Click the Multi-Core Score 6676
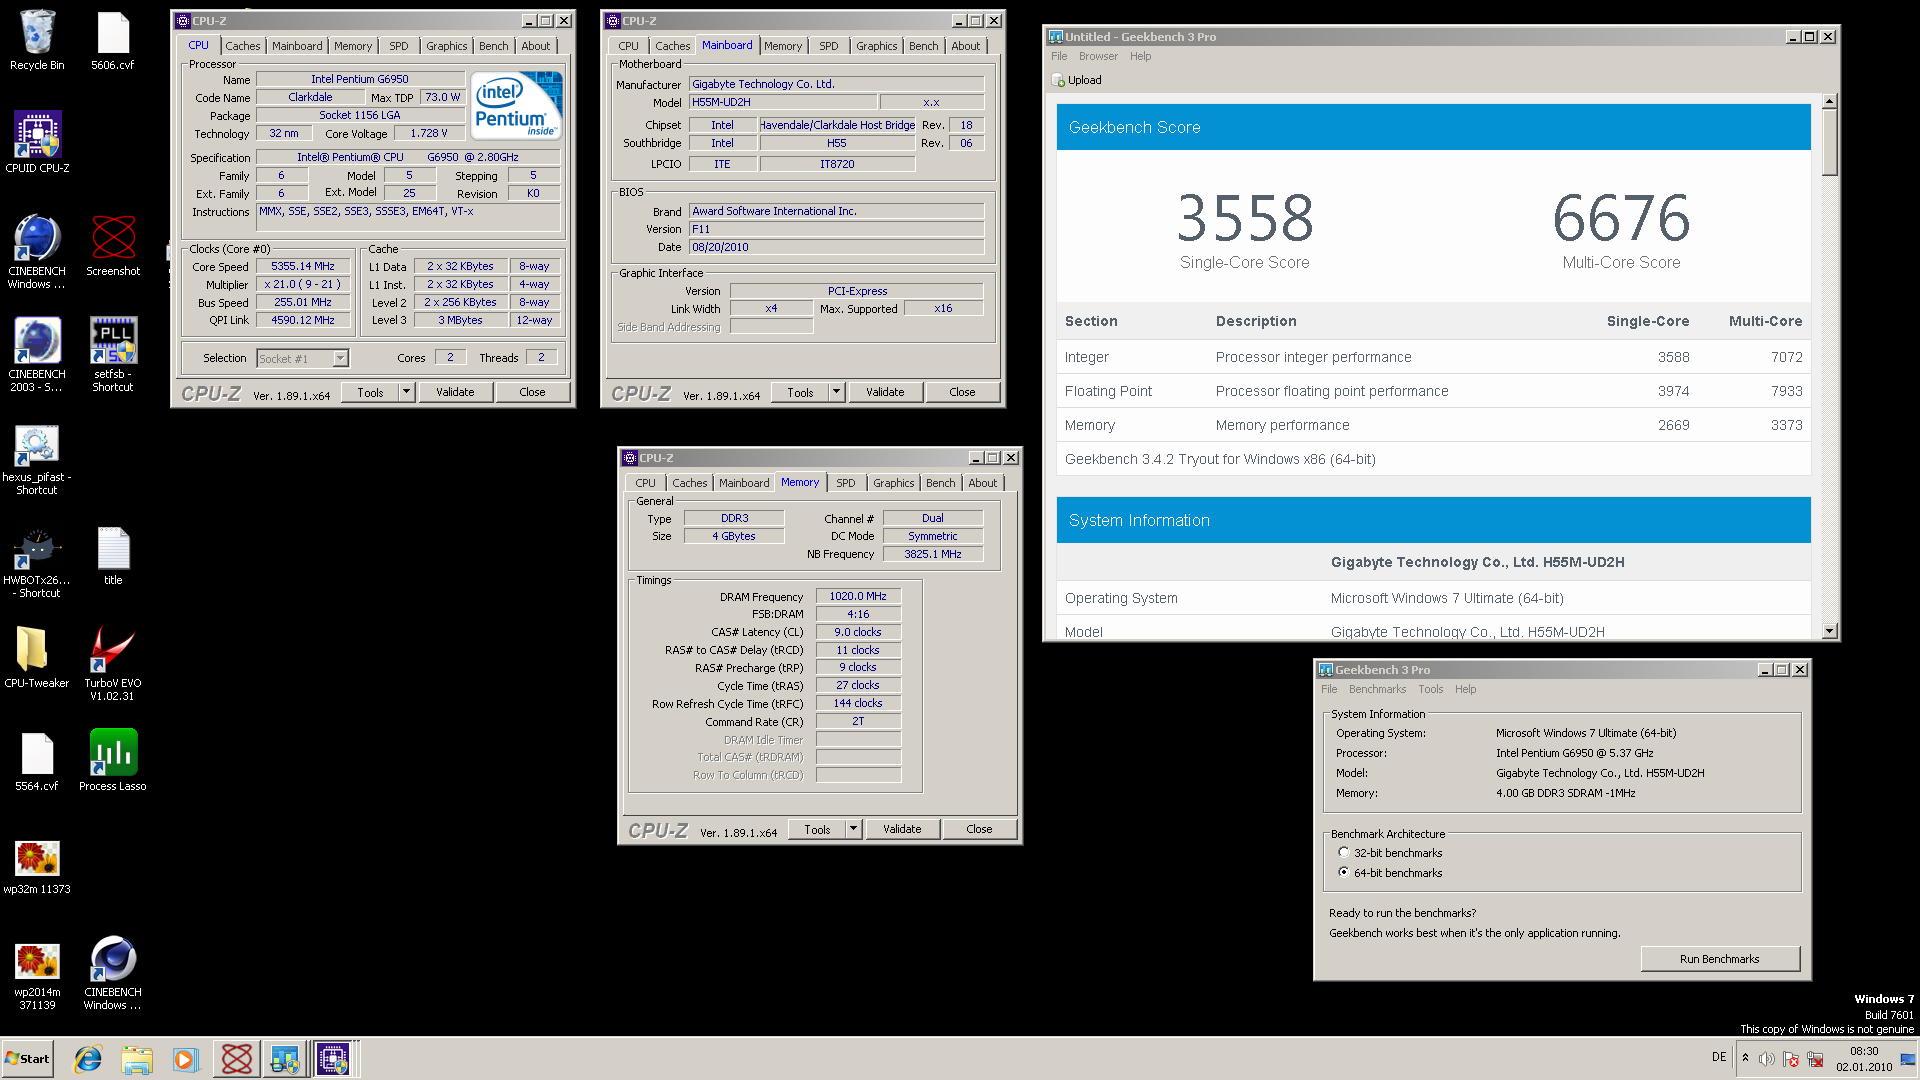 pos(1621,218)
